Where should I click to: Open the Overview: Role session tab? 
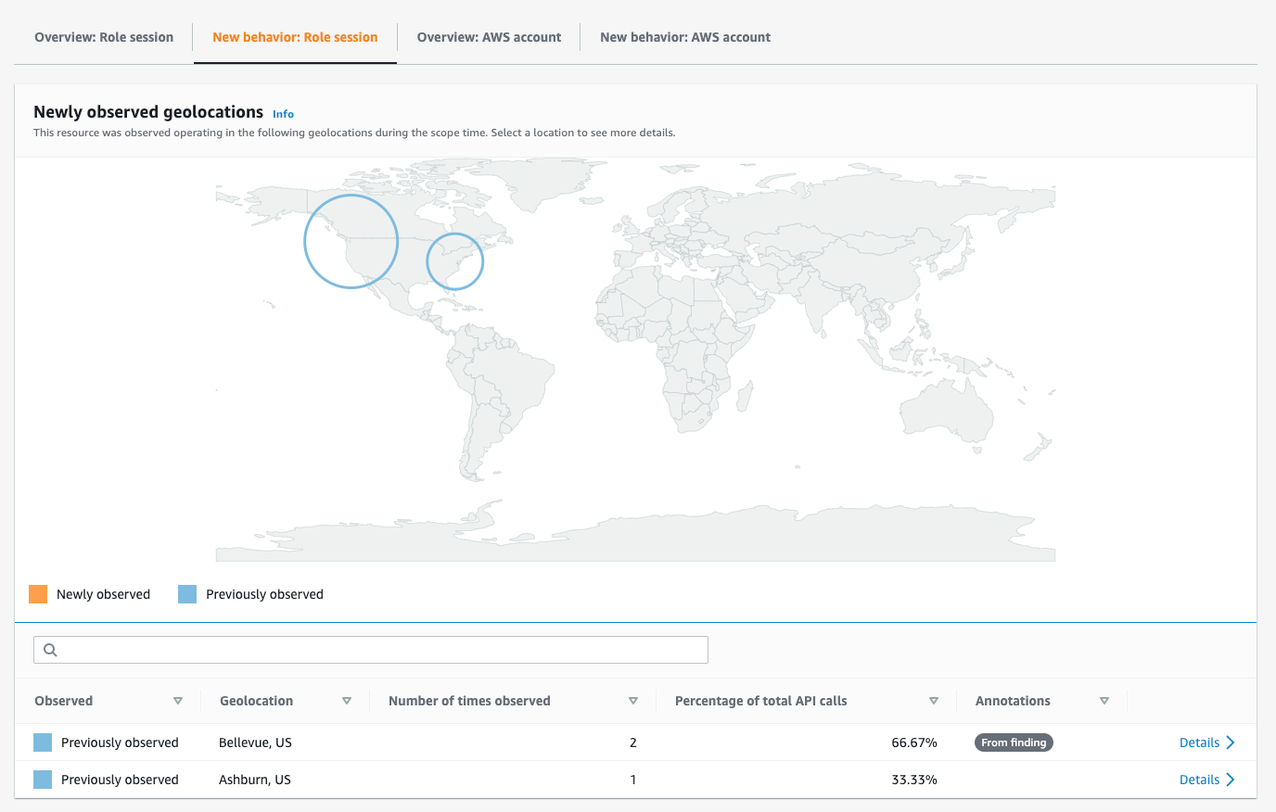coord(104,37)
